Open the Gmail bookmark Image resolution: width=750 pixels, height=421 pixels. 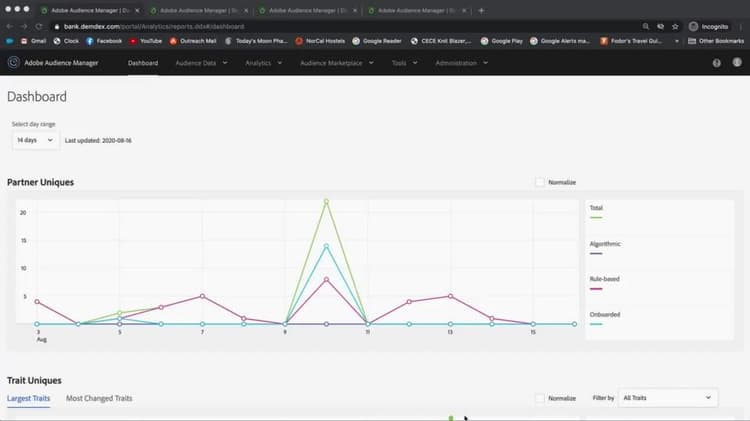[33, 41]
